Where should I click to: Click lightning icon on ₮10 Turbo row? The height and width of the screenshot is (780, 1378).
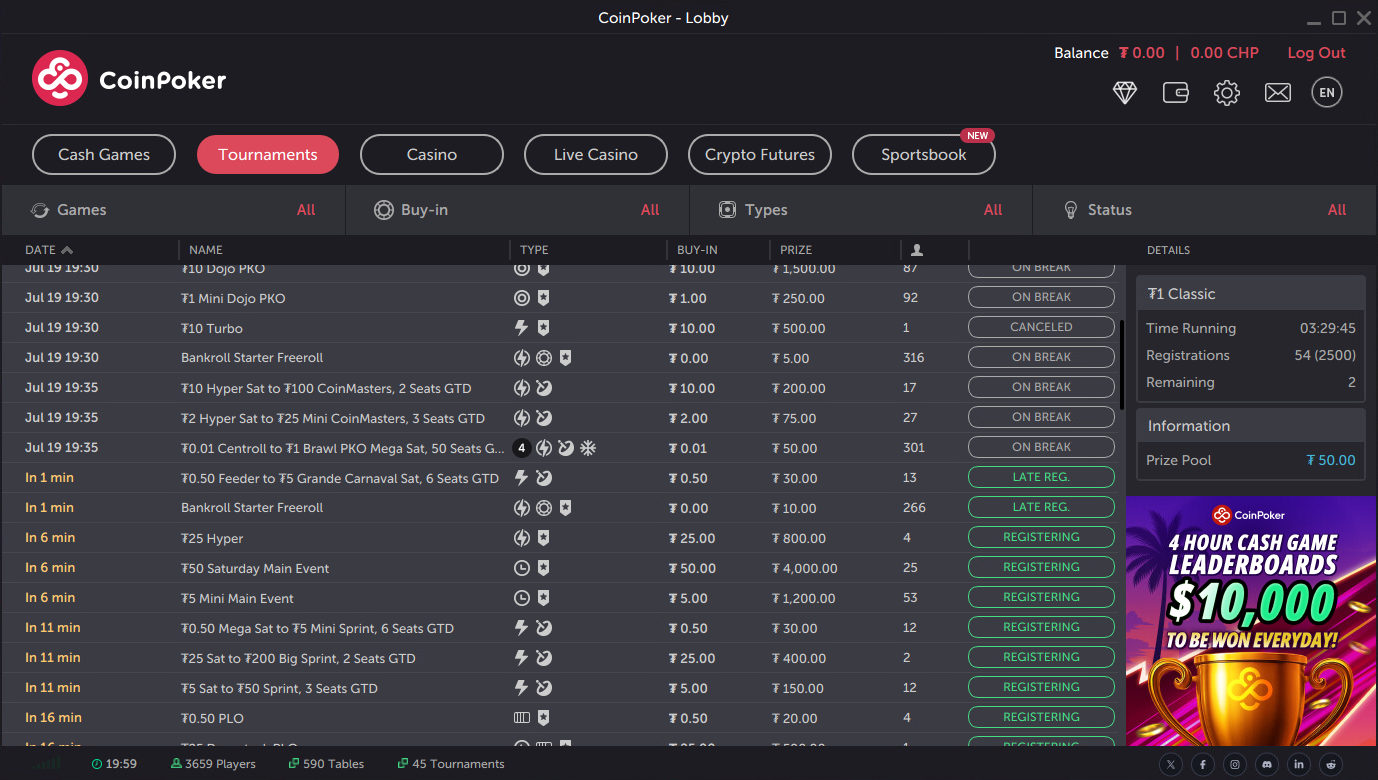tap(521, 328)
